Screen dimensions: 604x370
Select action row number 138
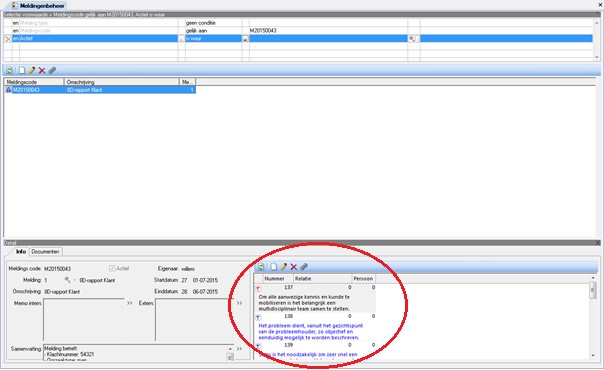click(315, 316)
